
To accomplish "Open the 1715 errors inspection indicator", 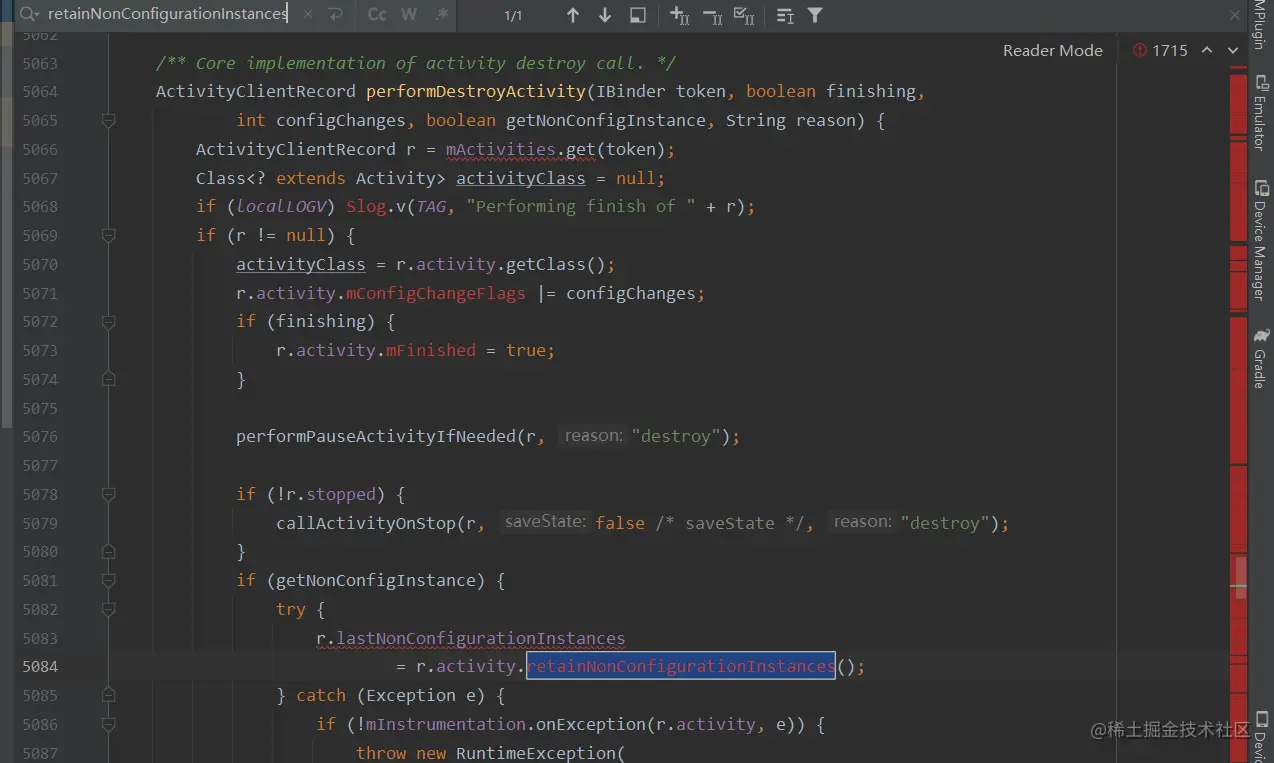I will pyautogui.click(x=1161, y=50).
